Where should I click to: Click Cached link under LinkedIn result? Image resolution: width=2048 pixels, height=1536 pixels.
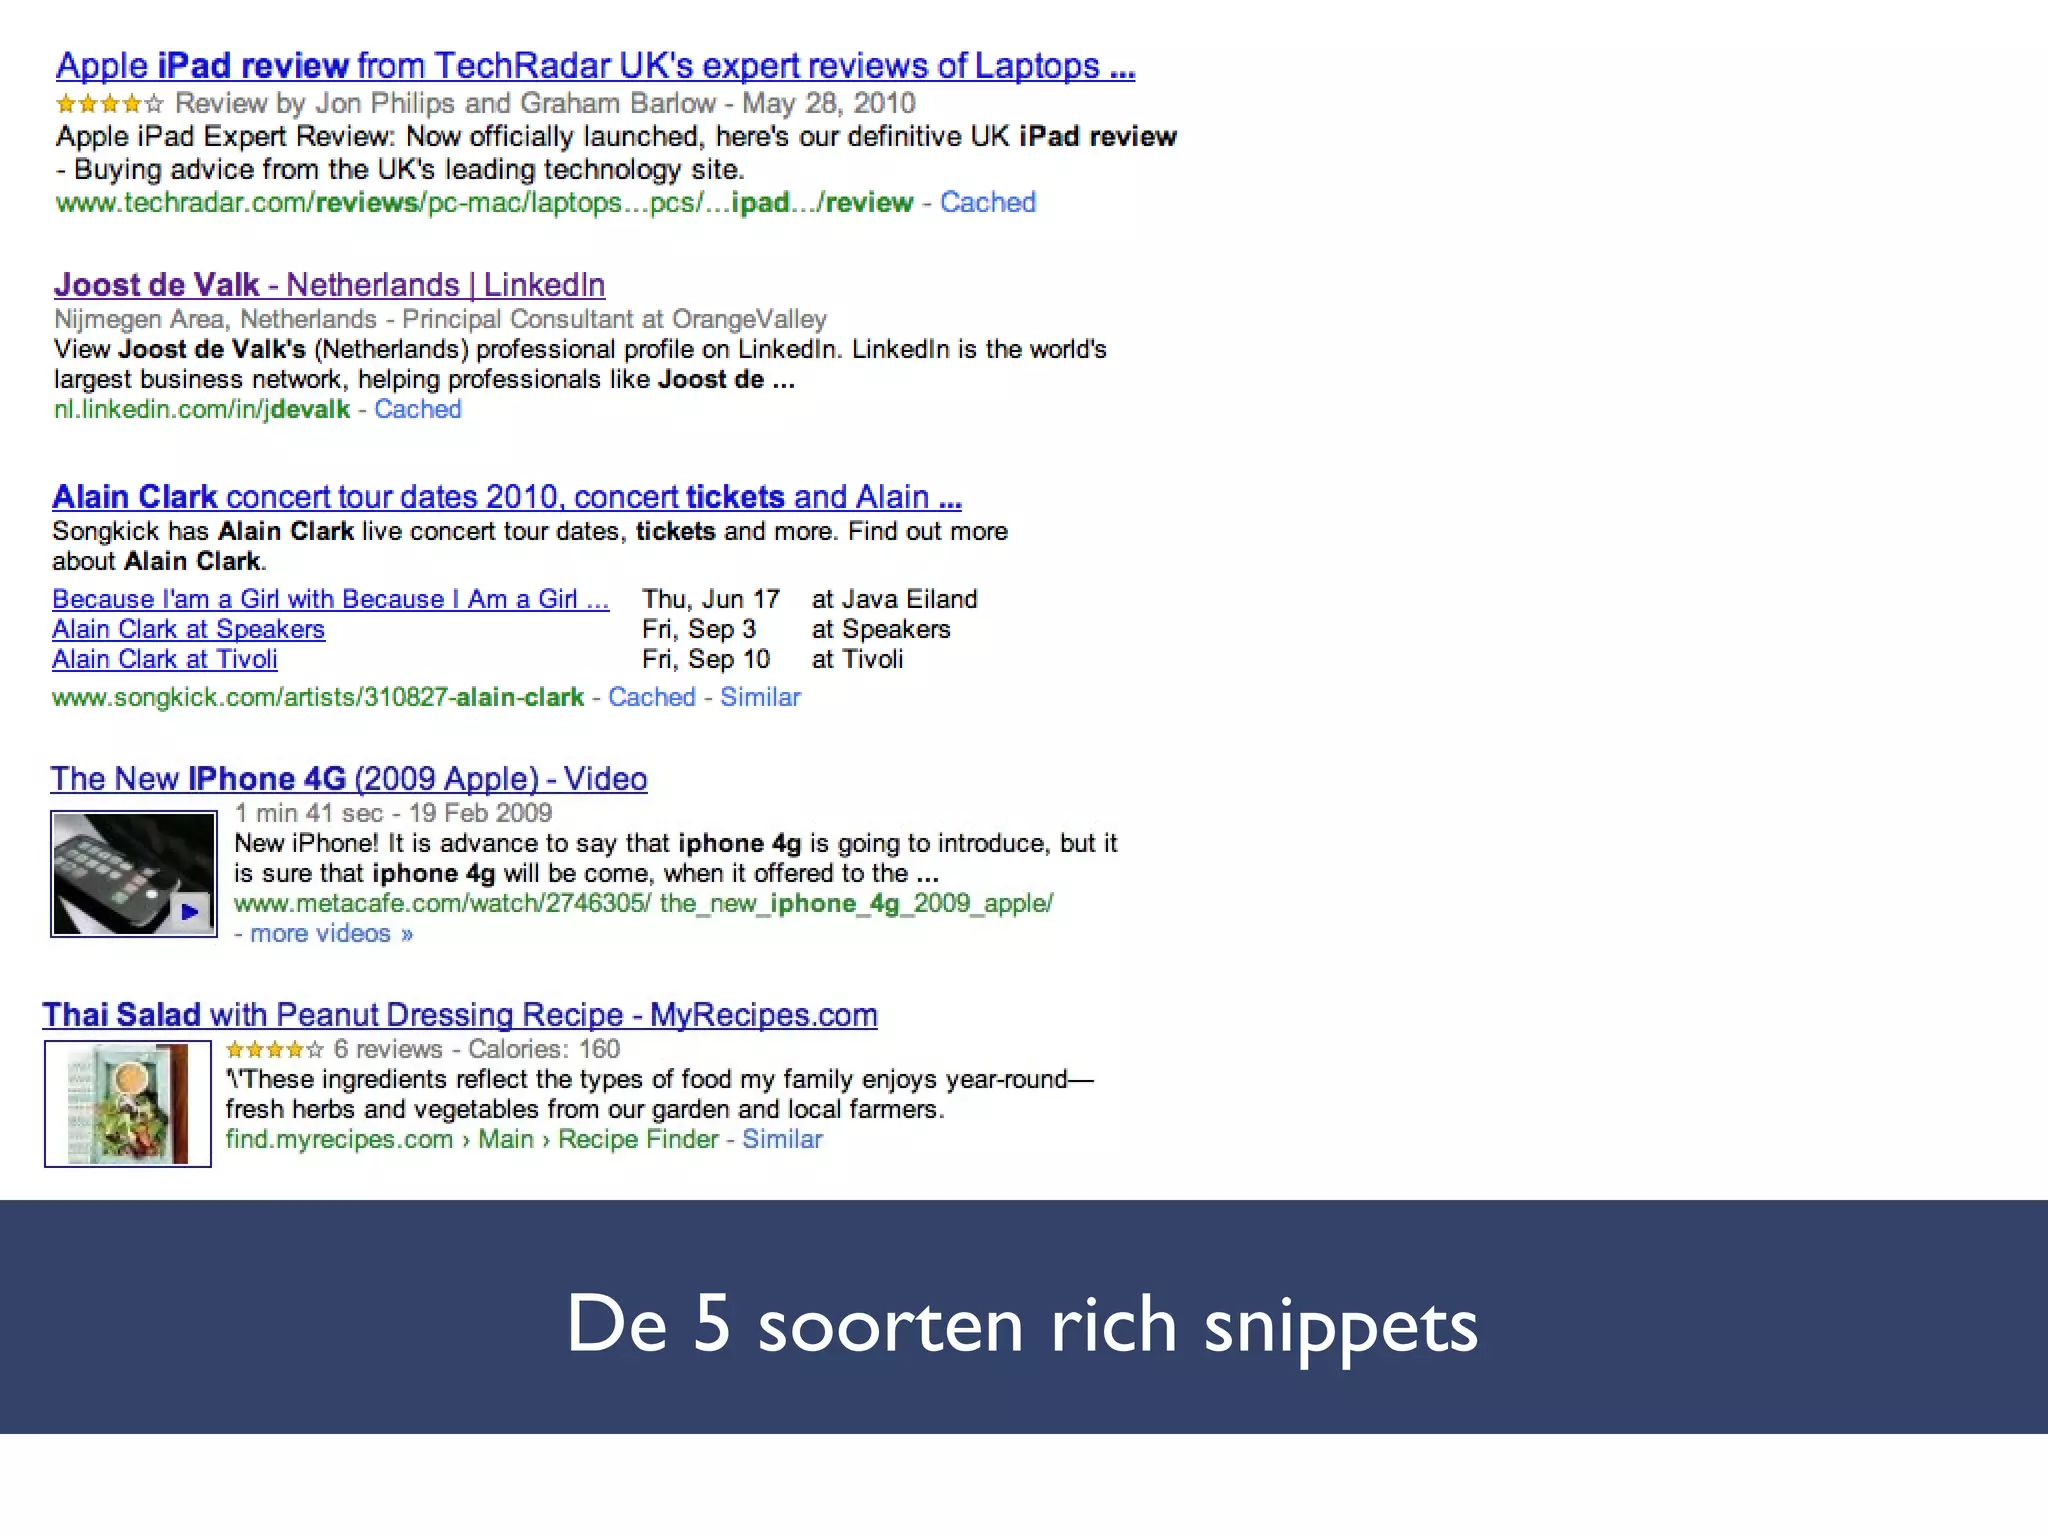(x=417, y=409)
